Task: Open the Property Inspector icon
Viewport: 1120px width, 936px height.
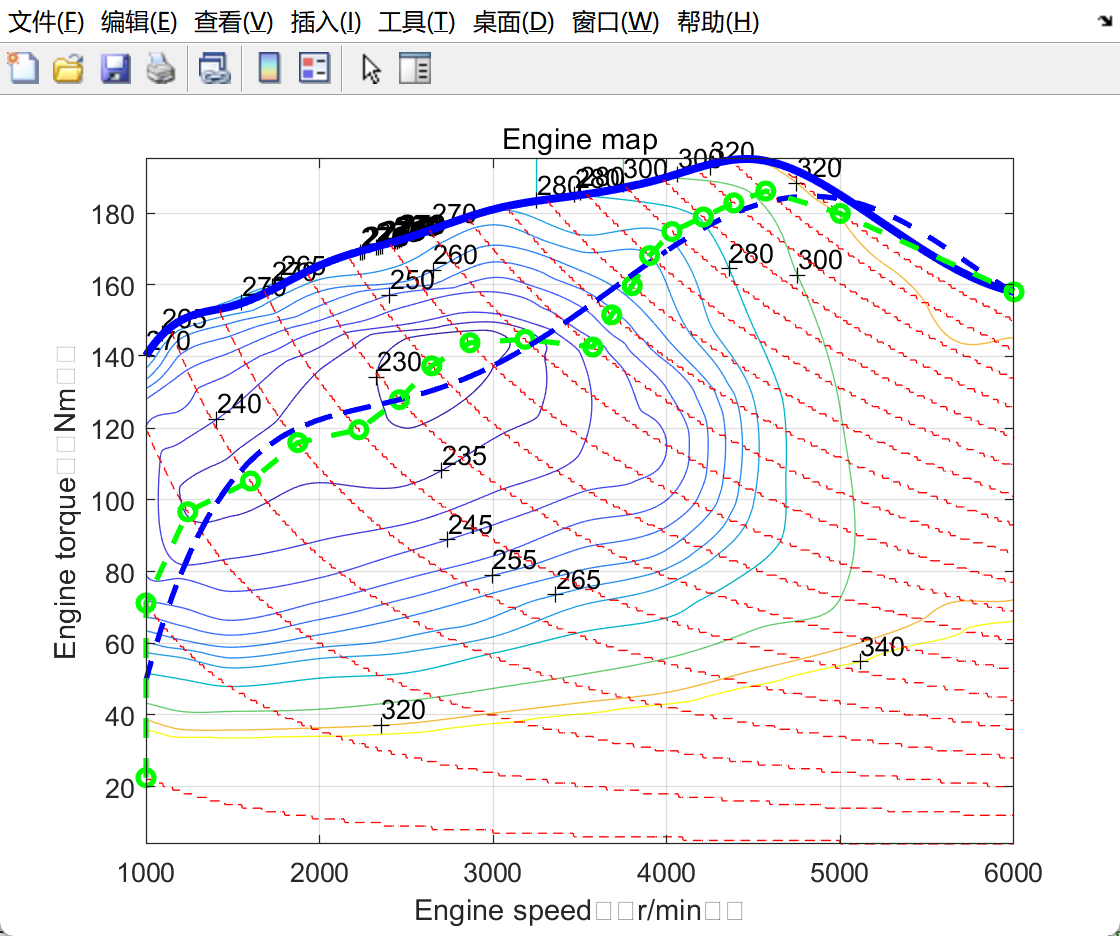Action: [x=414, y=69]
